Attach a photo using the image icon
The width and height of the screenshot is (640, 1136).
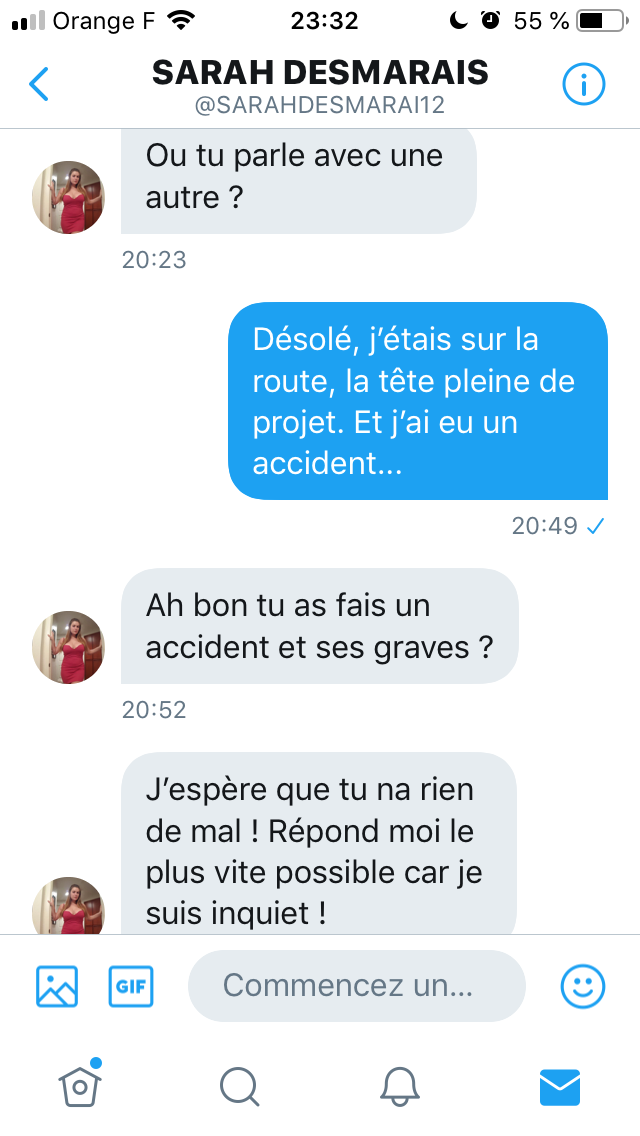point(57,986)
